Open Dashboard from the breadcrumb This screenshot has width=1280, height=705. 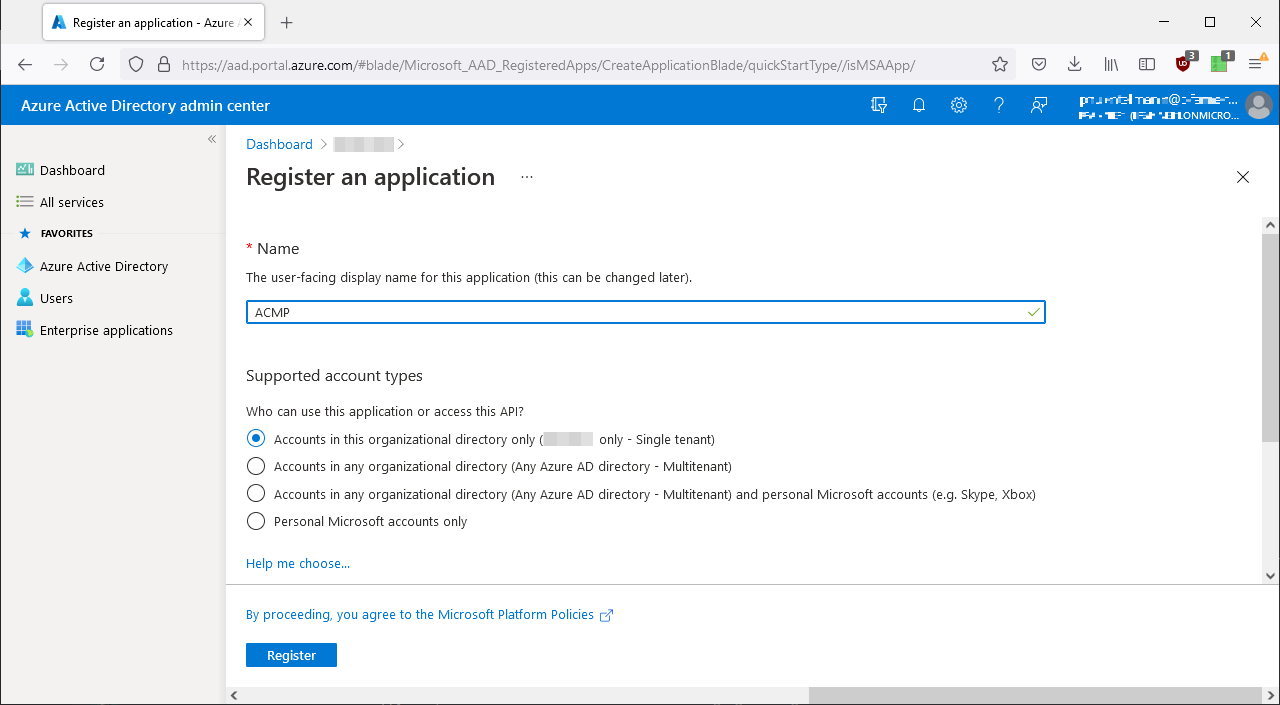click(x=279, y=144)
